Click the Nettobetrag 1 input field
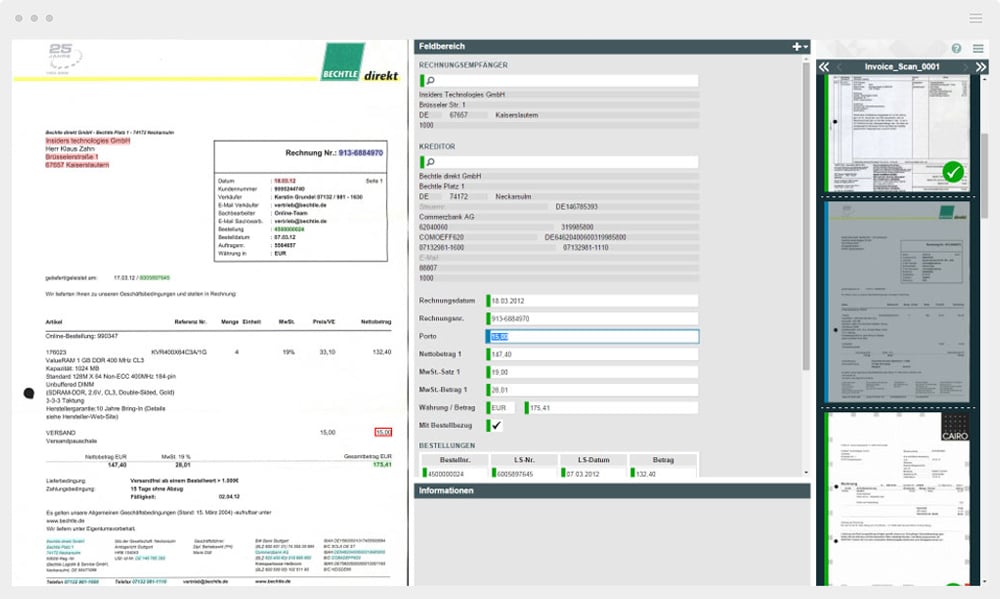This screenshot has width=1000, height=599. pyautogui.click(x=592, y=354)
